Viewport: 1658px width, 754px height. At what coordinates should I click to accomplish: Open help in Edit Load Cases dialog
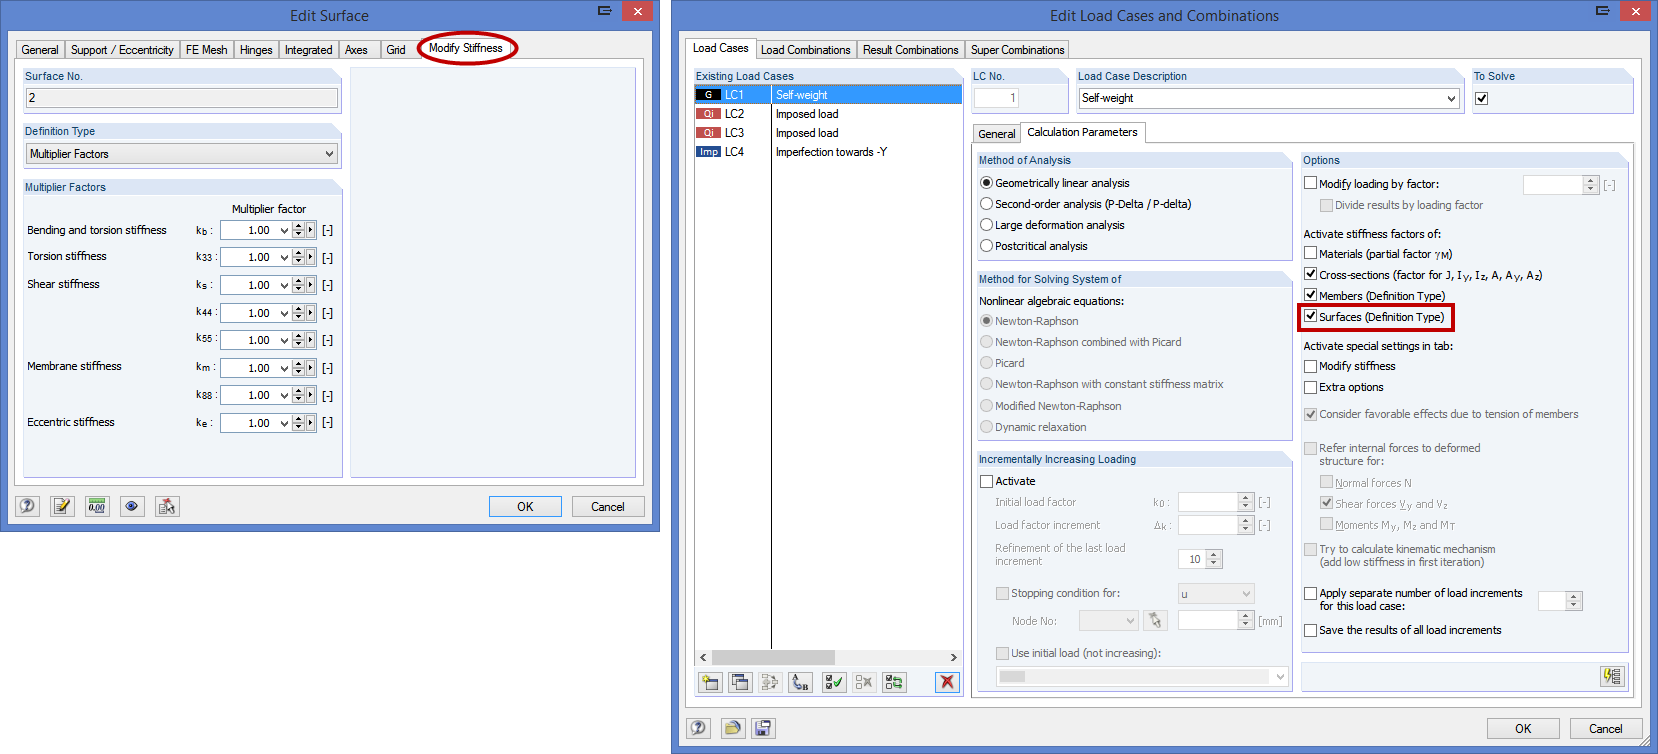tap(698, 728)
